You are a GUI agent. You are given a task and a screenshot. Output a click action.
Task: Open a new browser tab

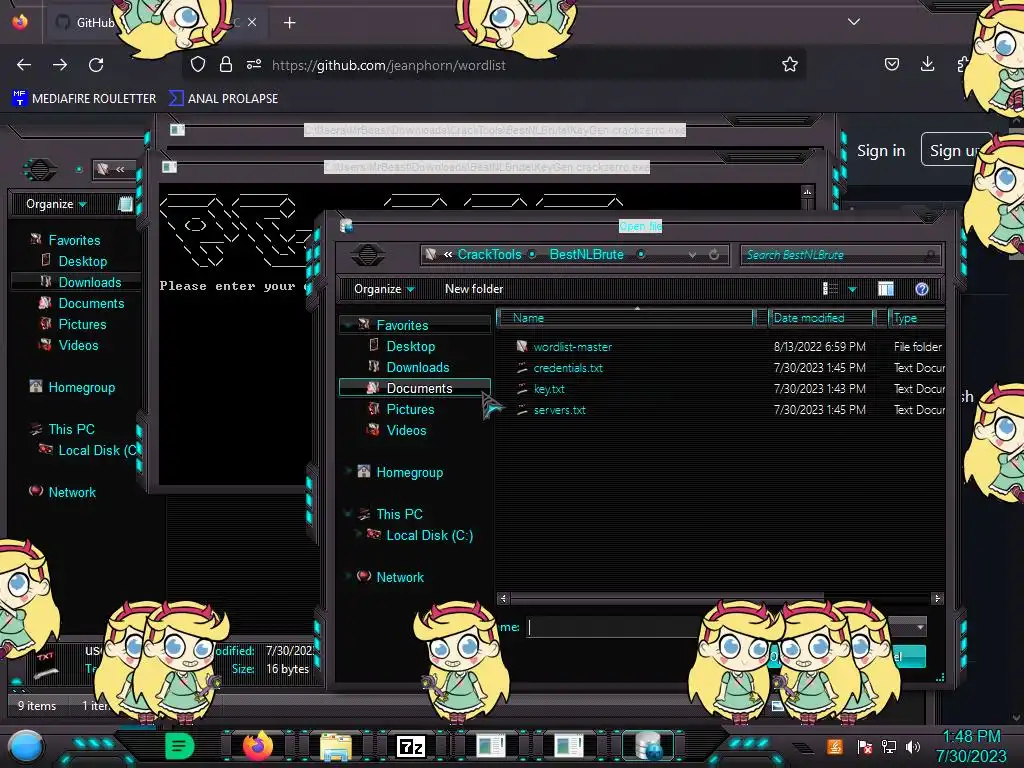tap(289, 23)
